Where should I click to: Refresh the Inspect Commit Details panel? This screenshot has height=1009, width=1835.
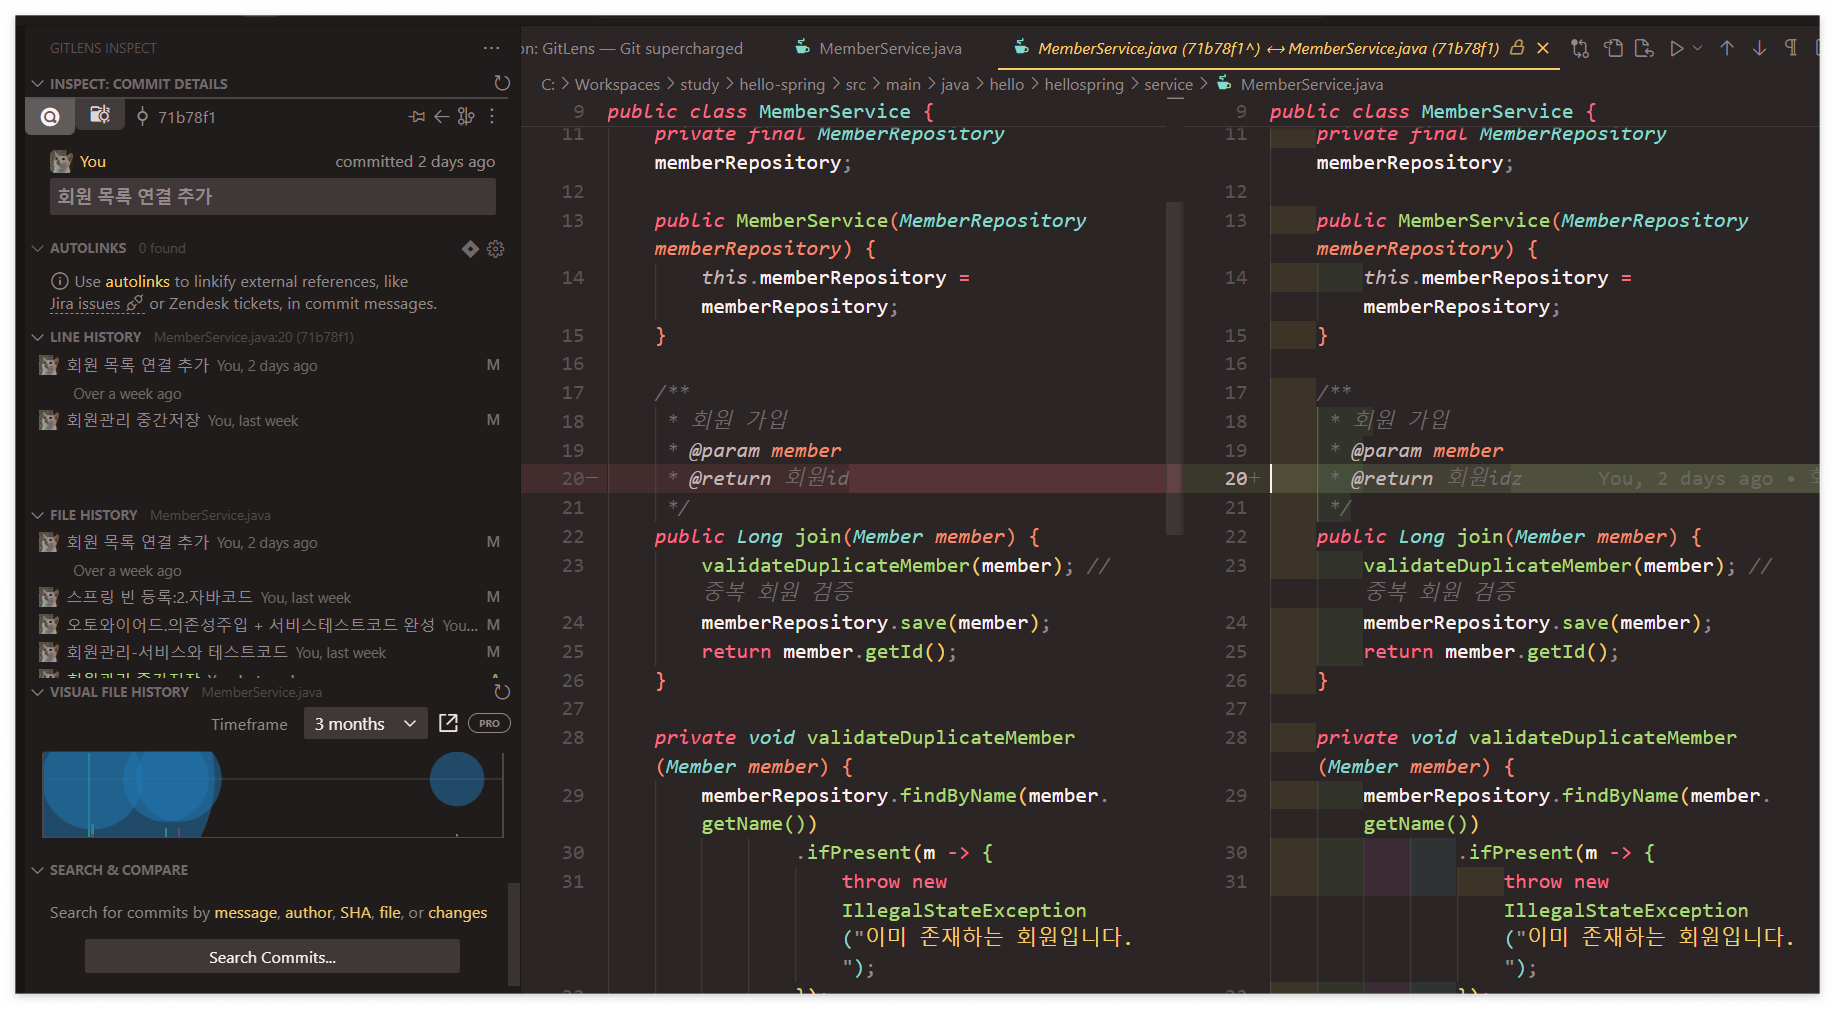pos(501,83)
